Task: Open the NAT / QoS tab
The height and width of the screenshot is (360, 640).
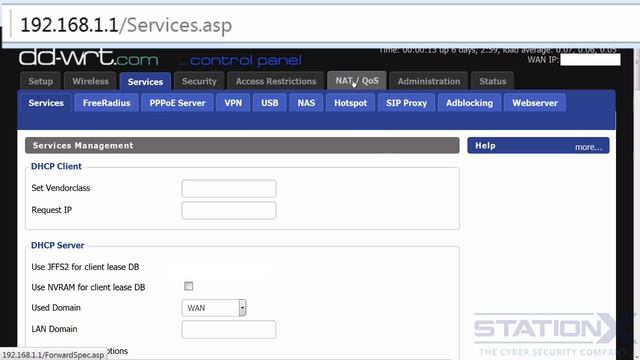Action: 357,81
